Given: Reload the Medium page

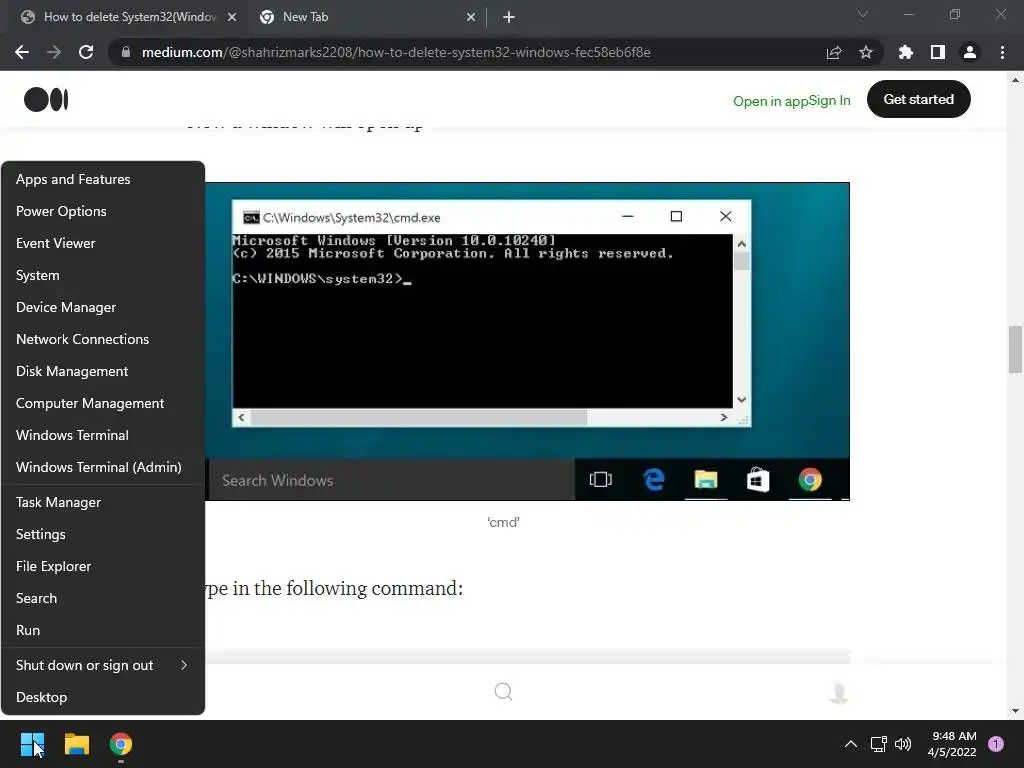Looking at the screenshot, I should click(x=86, y=52).
